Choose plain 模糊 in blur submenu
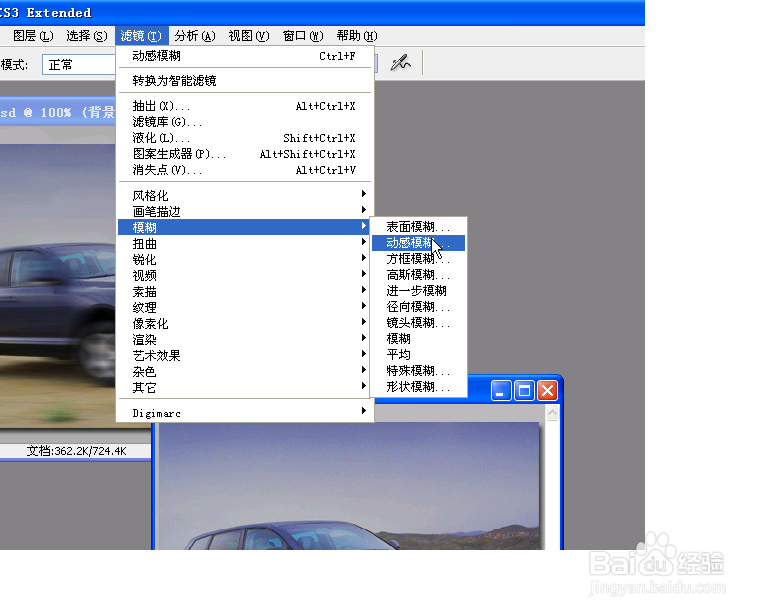768x614 pixels. pyautogui.click(x=418, y=339)
